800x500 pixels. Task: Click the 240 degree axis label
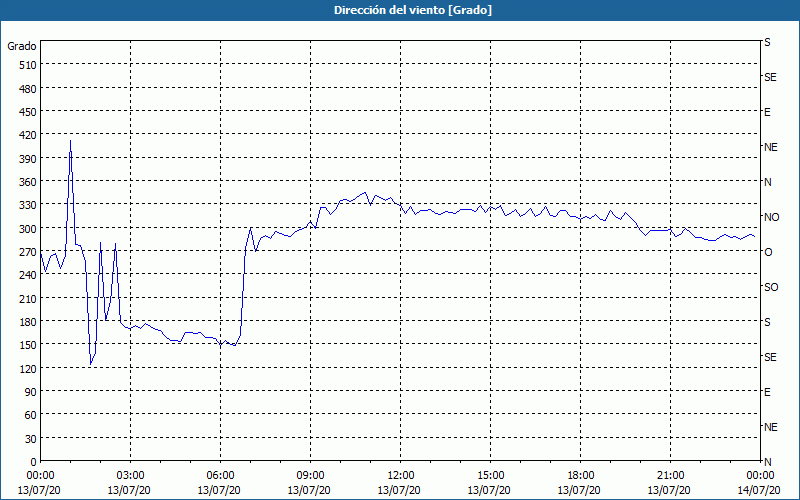tap(29, 275)
